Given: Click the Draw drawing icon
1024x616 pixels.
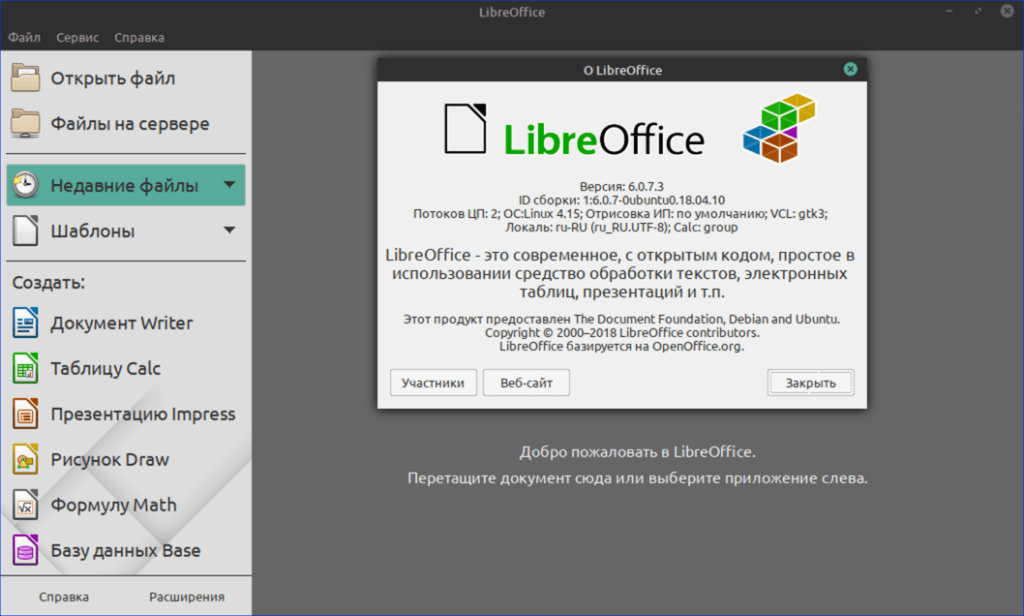Looking at the screenshot, I should coord(25,459).
